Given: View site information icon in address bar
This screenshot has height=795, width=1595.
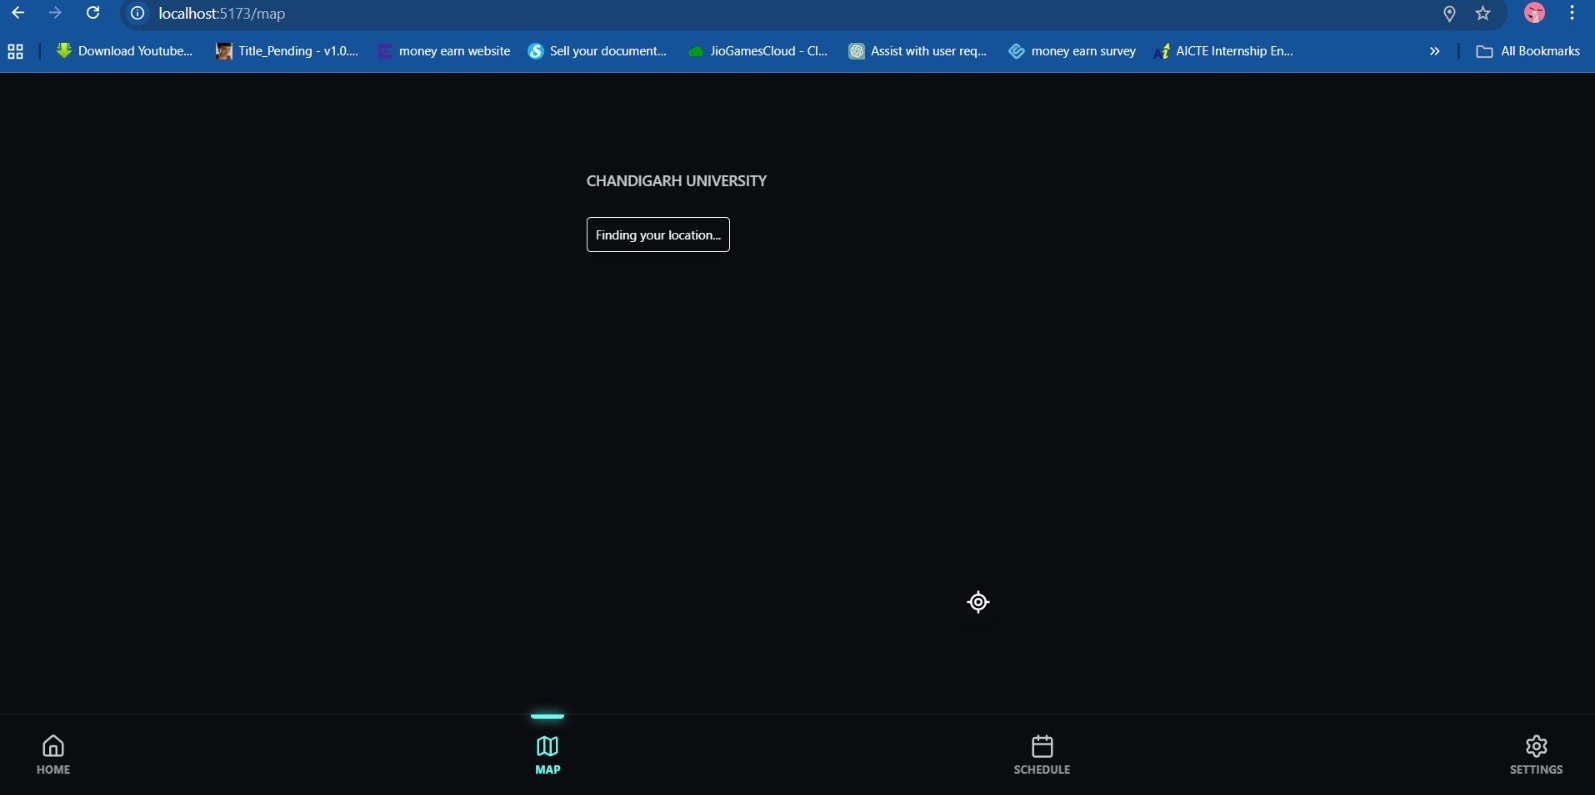Looking at the screenshot, I should pyautogui.click(x=138, y=14).
